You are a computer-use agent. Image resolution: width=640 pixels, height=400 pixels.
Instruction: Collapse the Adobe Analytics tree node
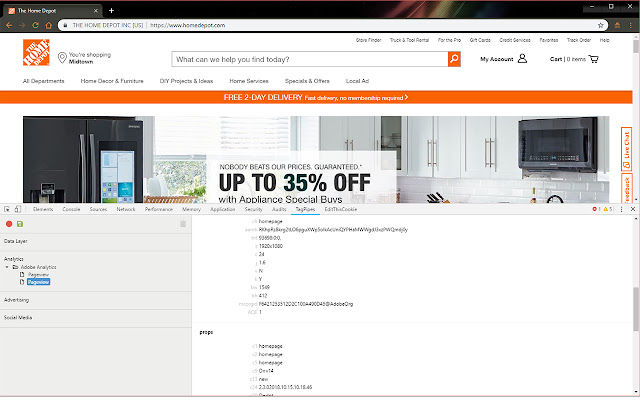(x=7, y=267)
